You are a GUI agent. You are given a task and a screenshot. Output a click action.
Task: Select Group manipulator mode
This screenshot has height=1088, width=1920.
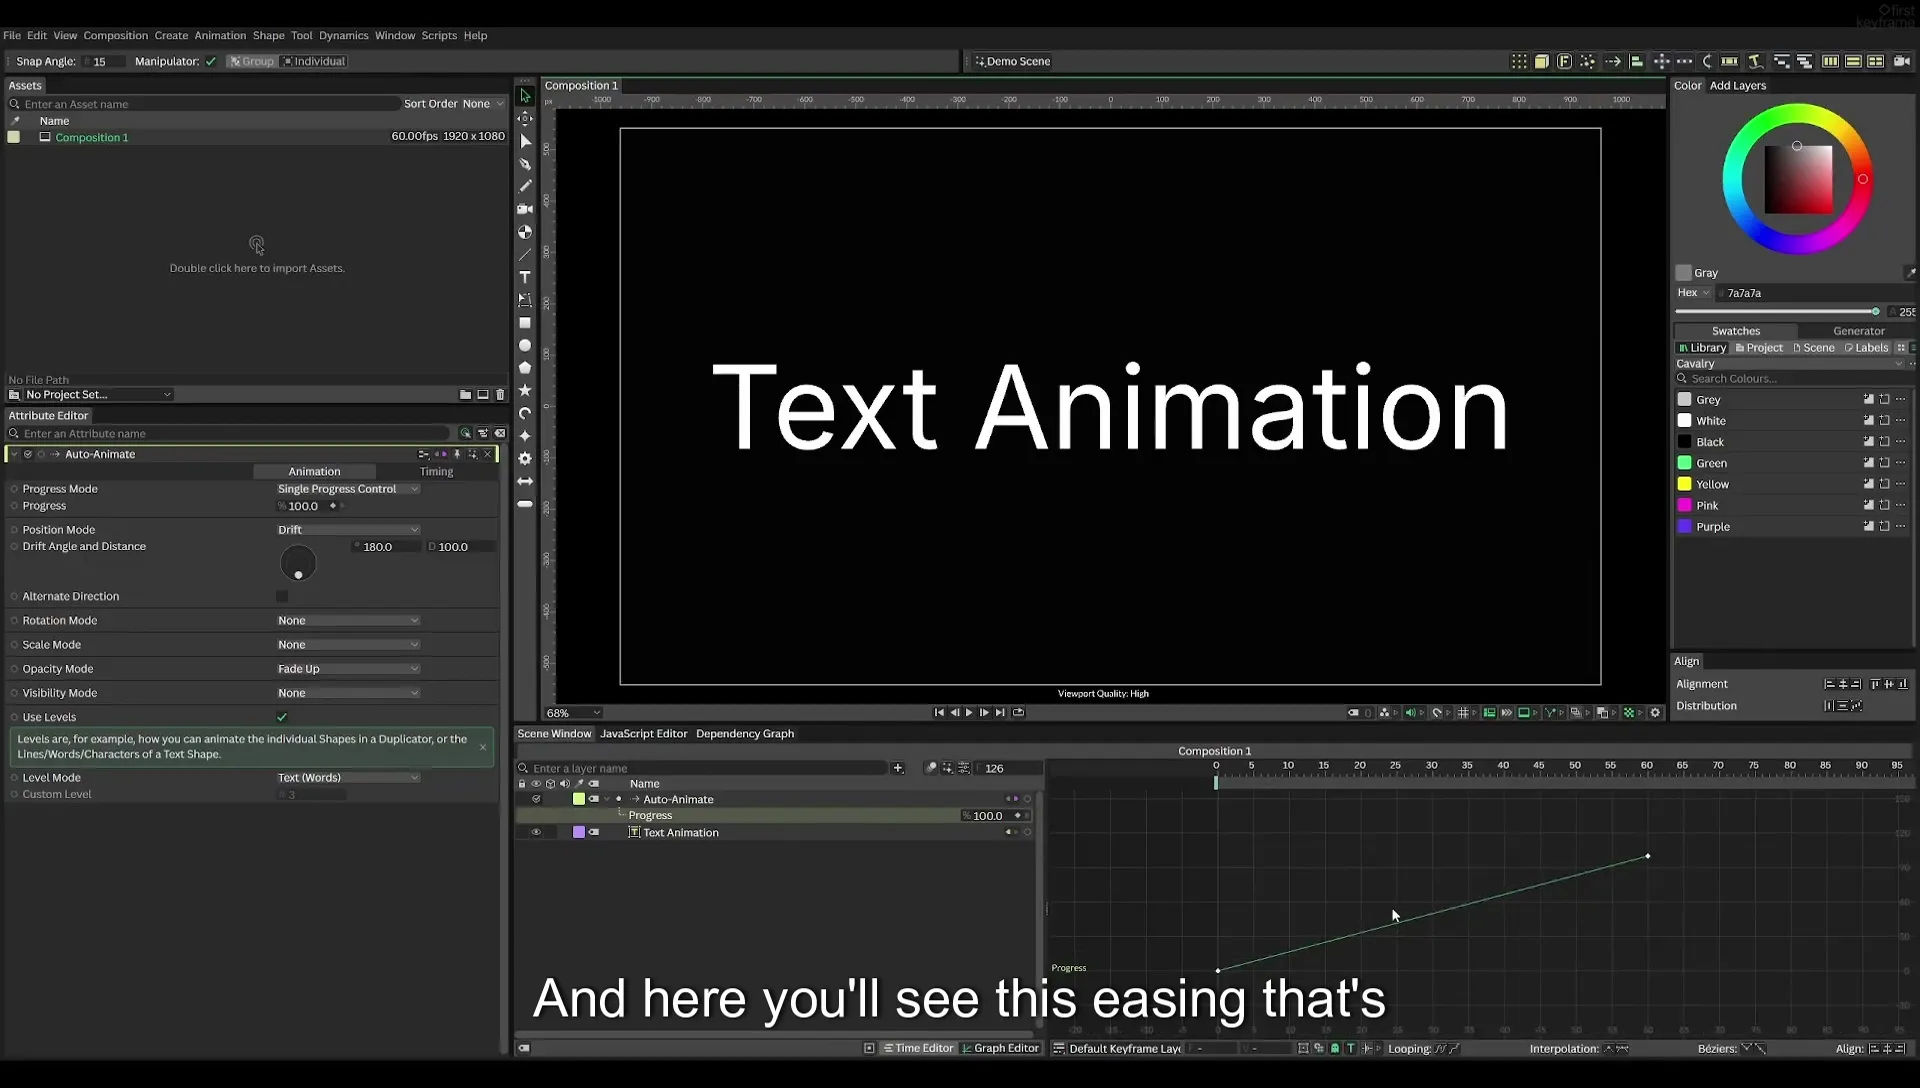click(x=251, y=62)
